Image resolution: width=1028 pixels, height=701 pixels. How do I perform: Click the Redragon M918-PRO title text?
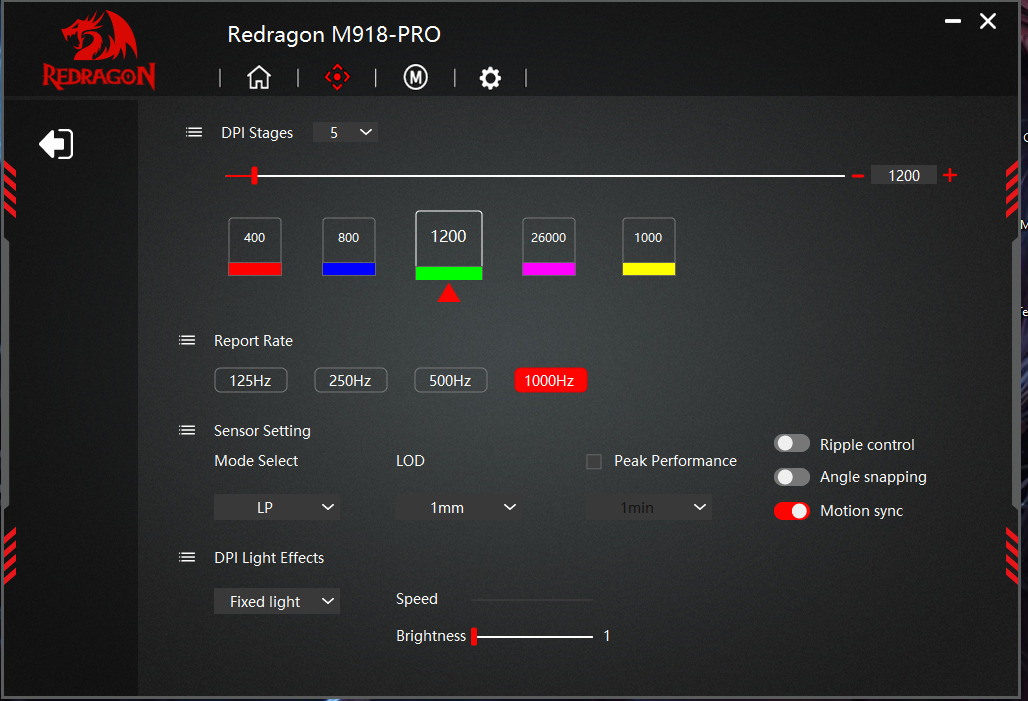[x=334, y=34]
